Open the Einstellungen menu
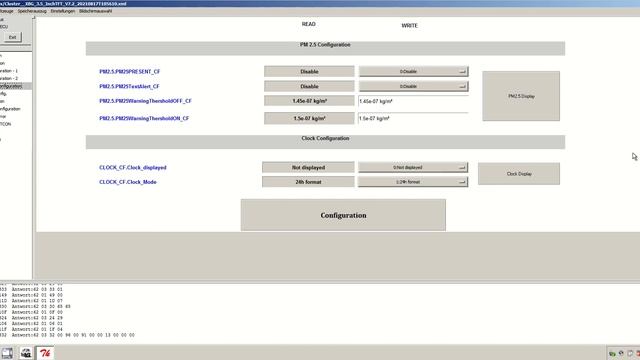The image size is (640, 360). [x=63, y=11]
